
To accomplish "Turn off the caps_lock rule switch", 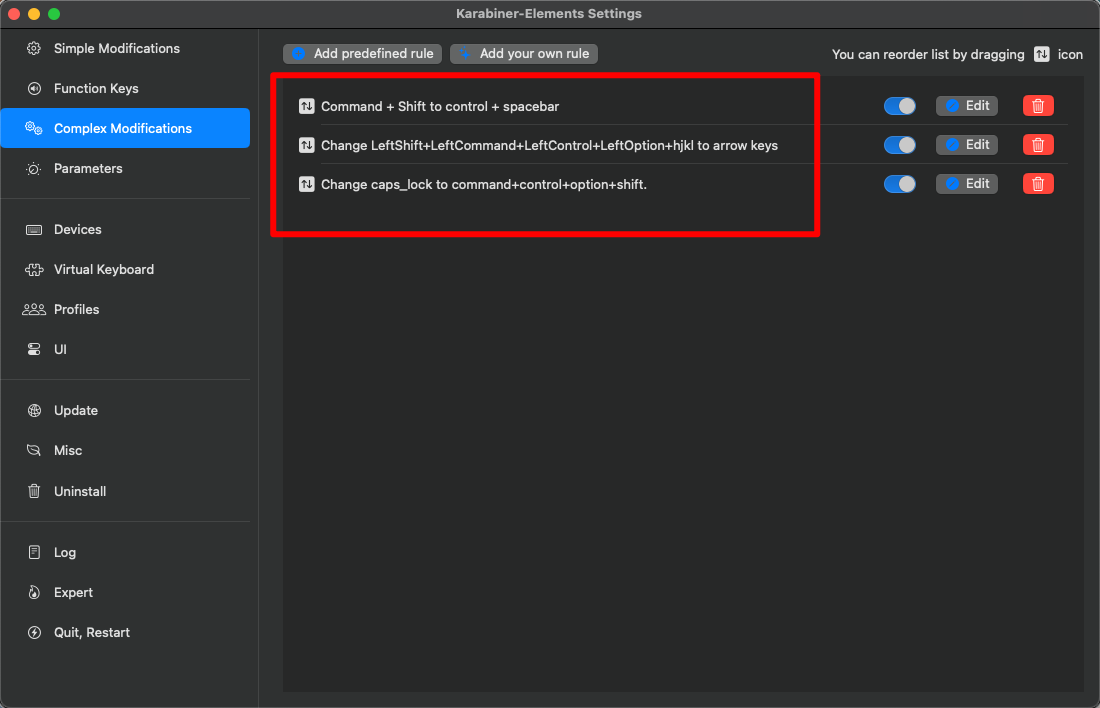I will [x=899, y=184].
